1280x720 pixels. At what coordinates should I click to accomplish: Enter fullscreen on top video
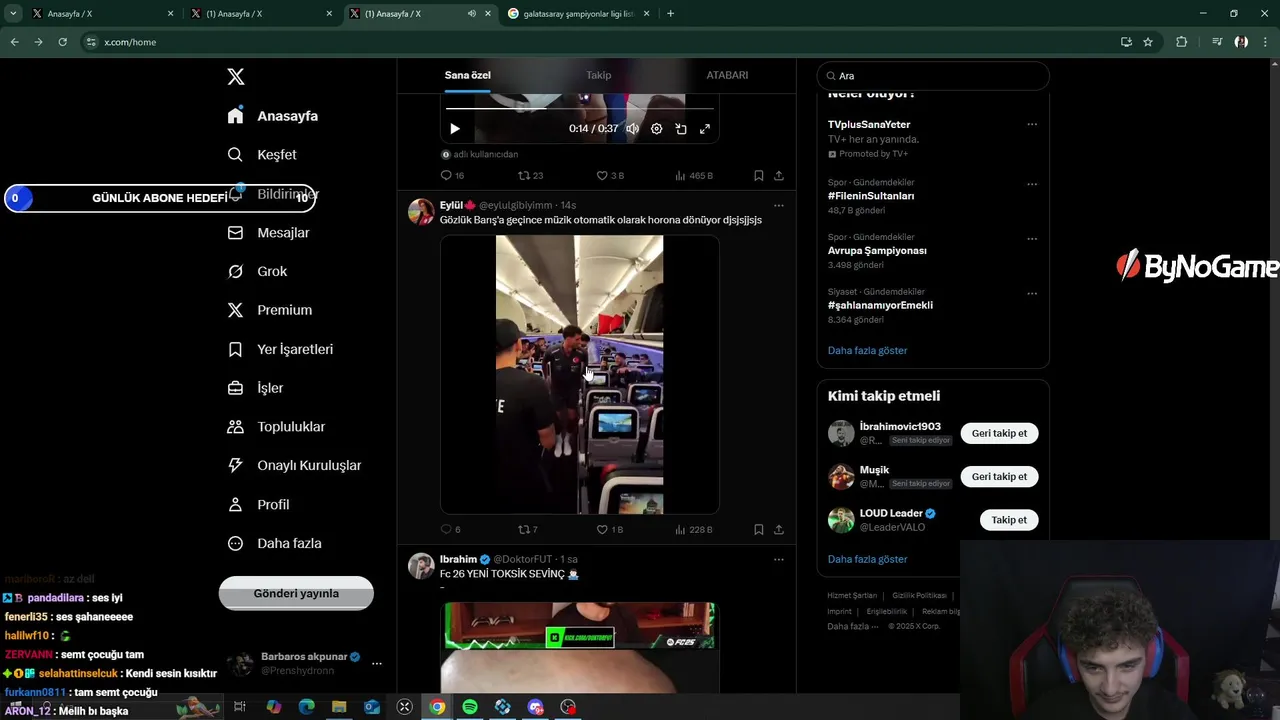(x=705, y=129)
